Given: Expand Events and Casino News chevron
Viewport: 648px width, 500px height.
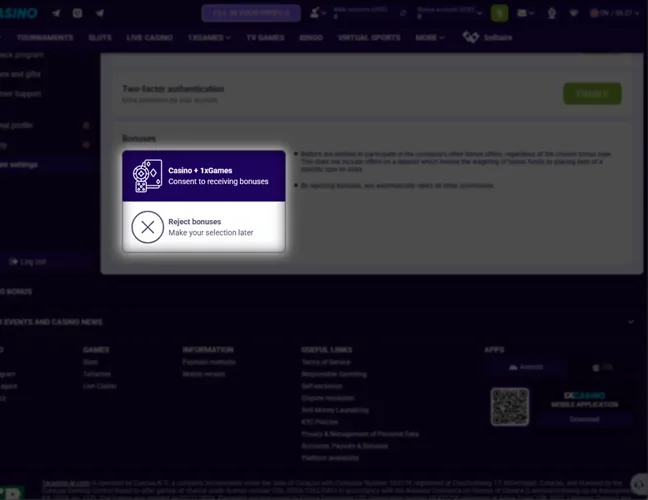Looking at the screenshot, I should point(631,322).
